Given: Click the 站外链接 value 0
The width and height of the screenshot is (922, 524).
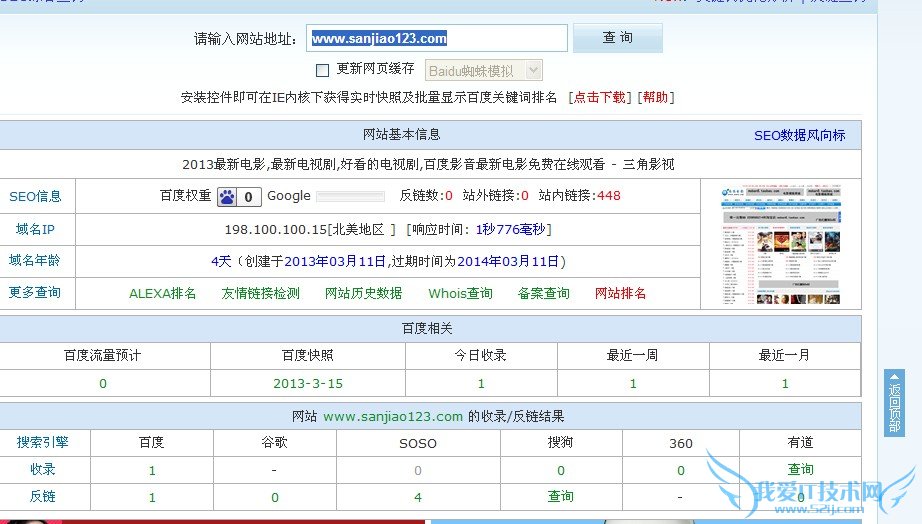Looking at the screenshot, I should coord(525,196).
